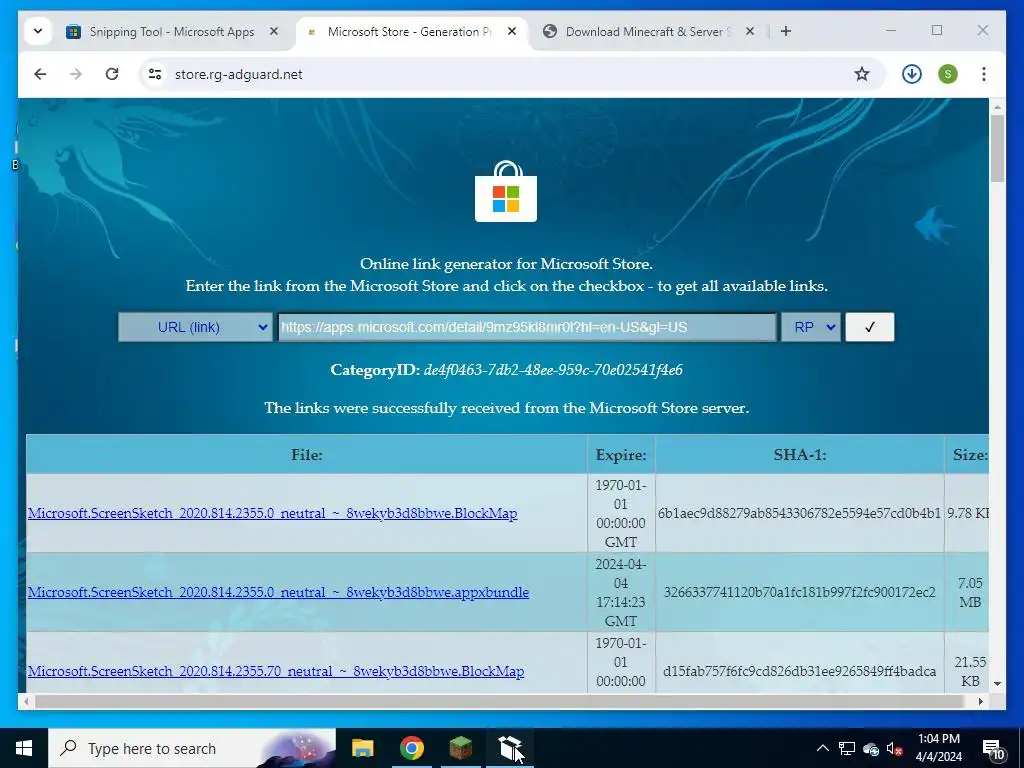Open the green S profile avatar
1024x768 pixels.
point(948,74)
